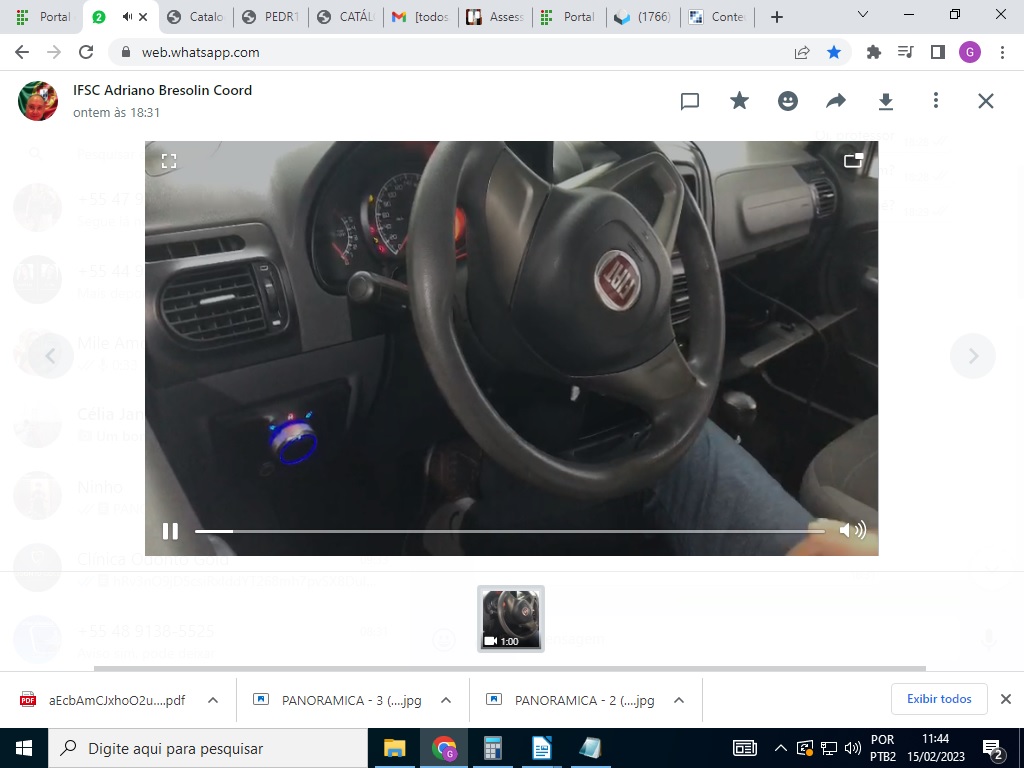
Task: Open picture-in-picture for the video
Action: 853,161
